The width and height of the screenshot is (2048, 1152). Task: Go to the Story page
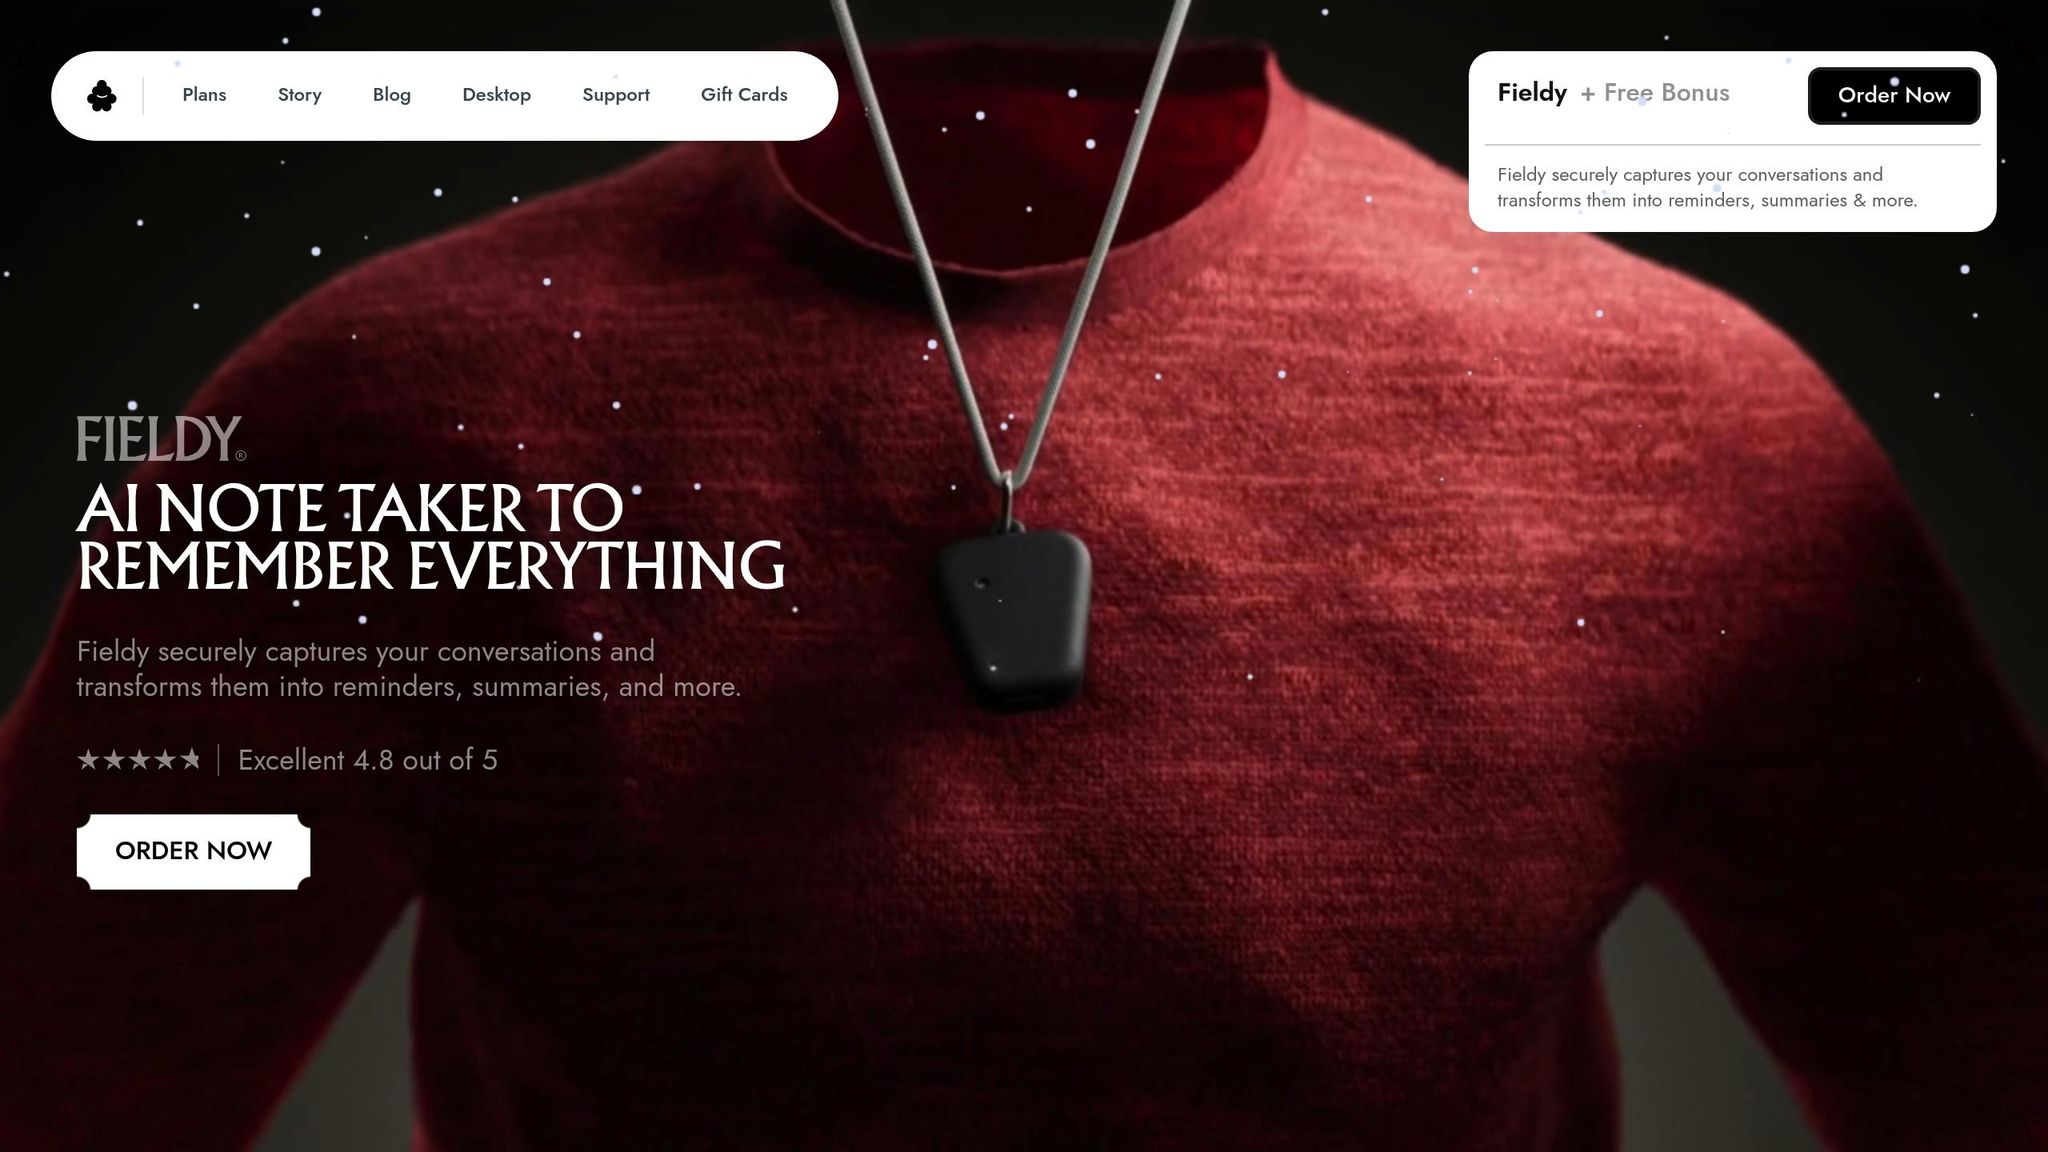tap(299, 95)
